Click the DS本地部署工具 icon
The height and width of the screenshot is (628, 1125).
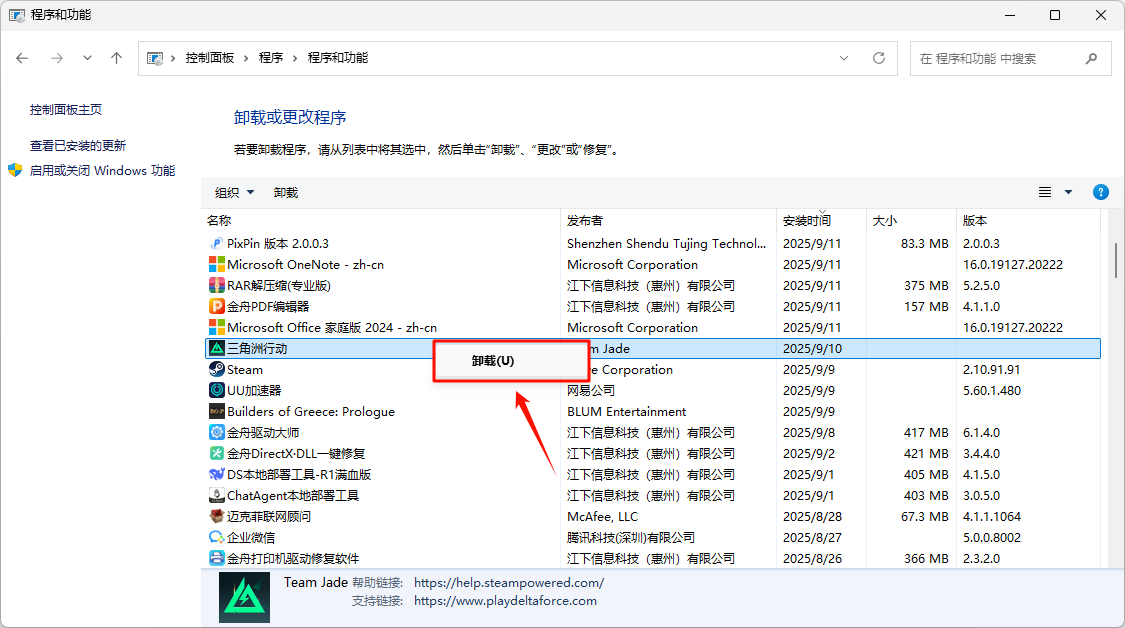click(x=216, y=474)
